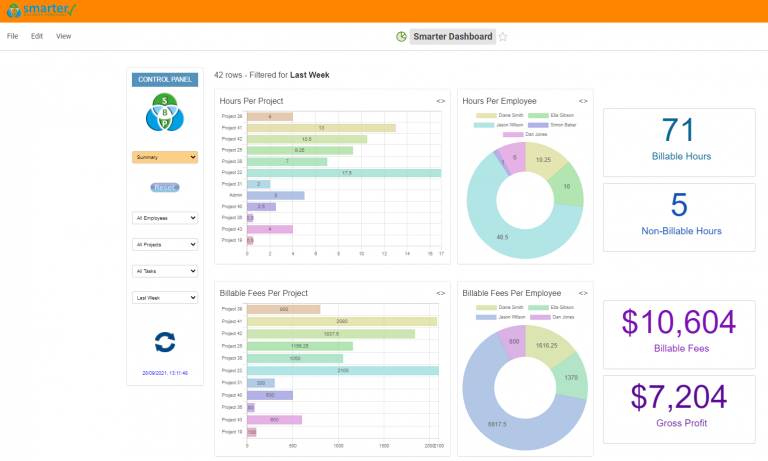Screen dimensions: 768x461
Task: Click the <> icon on Hours Per Employee
Action: [583, 101]
